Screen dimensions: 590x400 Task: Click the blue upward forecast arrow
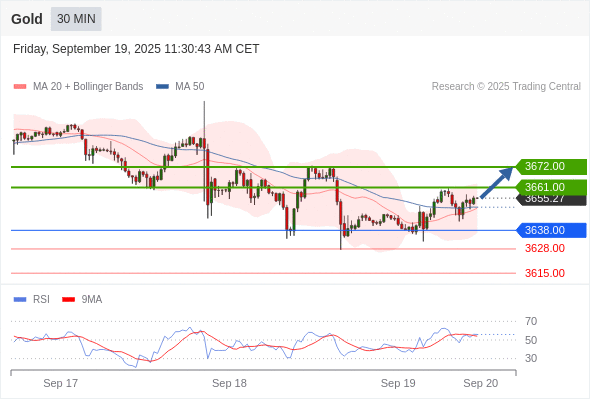click(497, 182)
